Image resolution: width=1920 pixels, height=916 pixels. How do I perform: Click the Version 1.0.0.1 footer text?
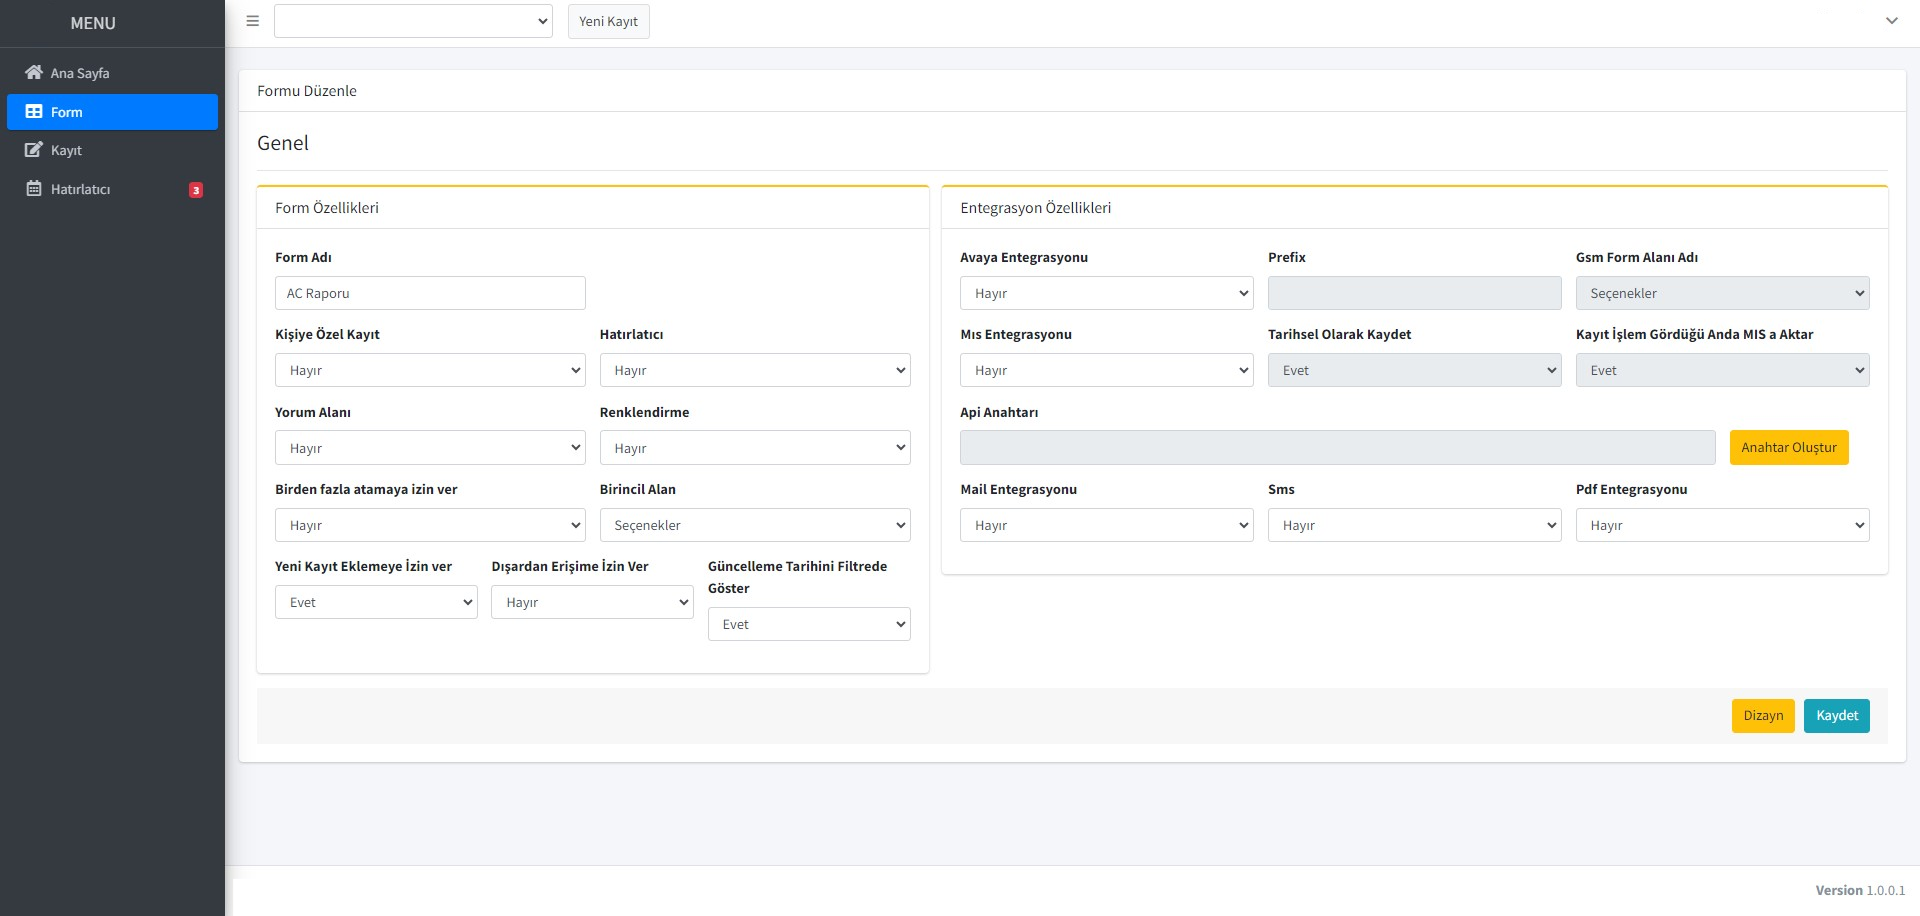(x=1860, y=890)
